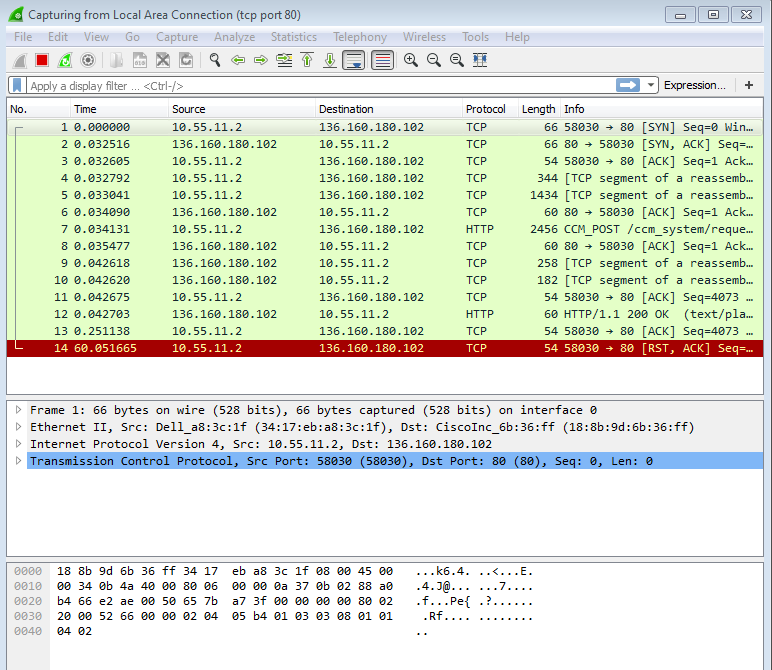Toggle auto-scroll during live capture

(354, 60)
